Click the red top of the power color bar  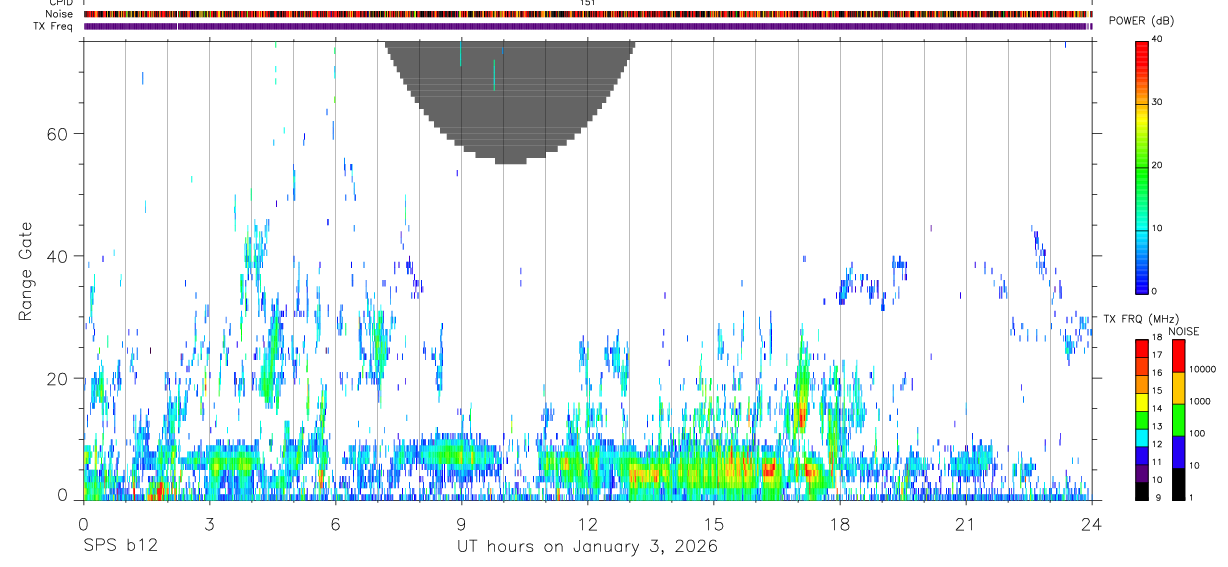[x=1142, y=50]
